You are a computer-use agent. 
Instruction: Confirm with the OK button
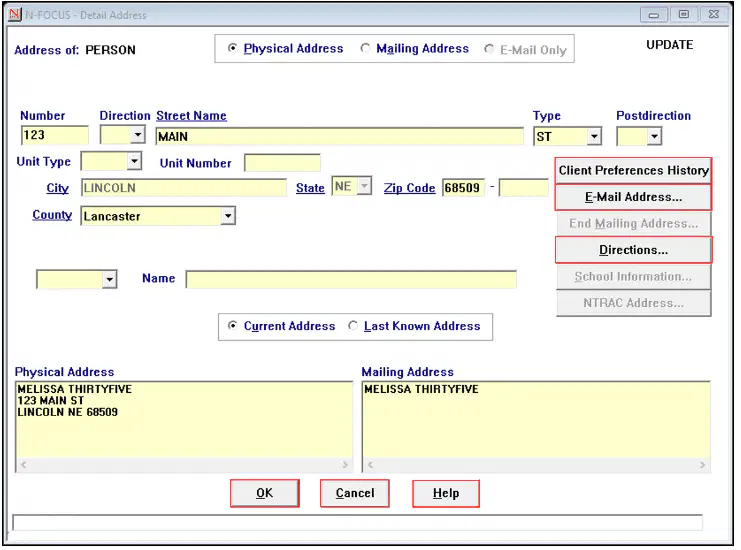click(265, 493)
